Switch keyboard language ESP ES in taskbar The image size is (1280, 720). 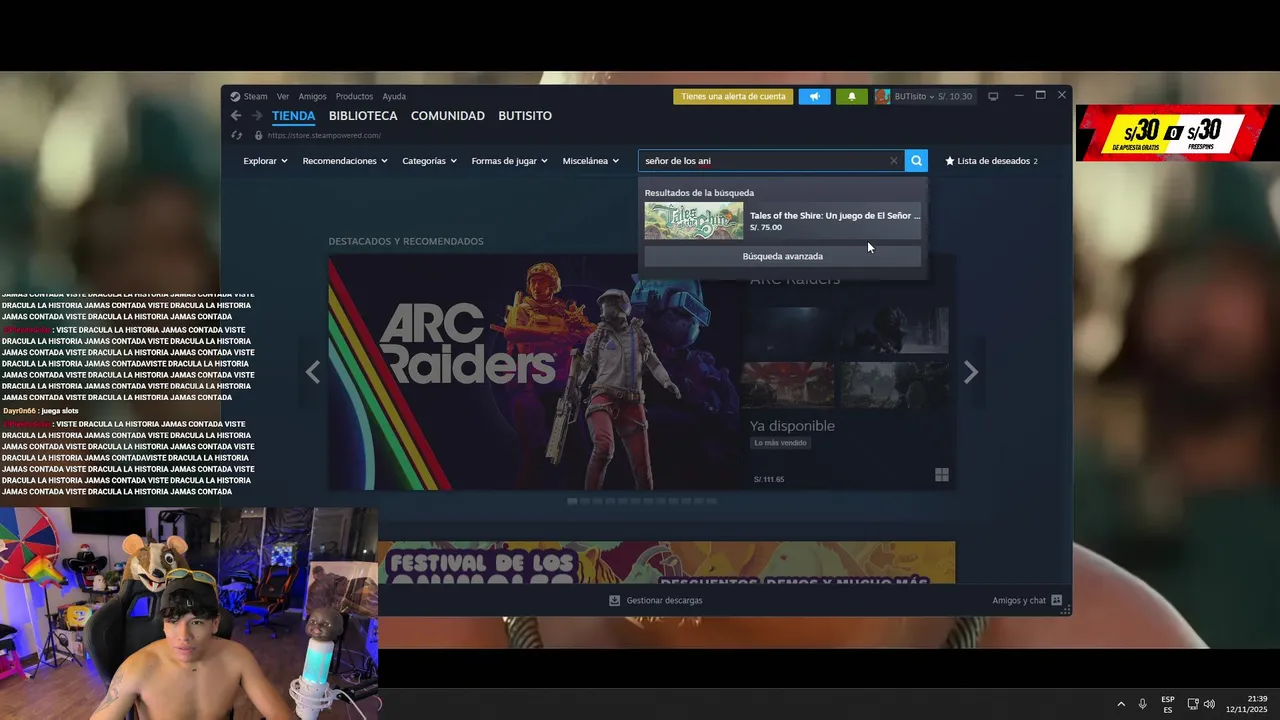coord(1168,704)
